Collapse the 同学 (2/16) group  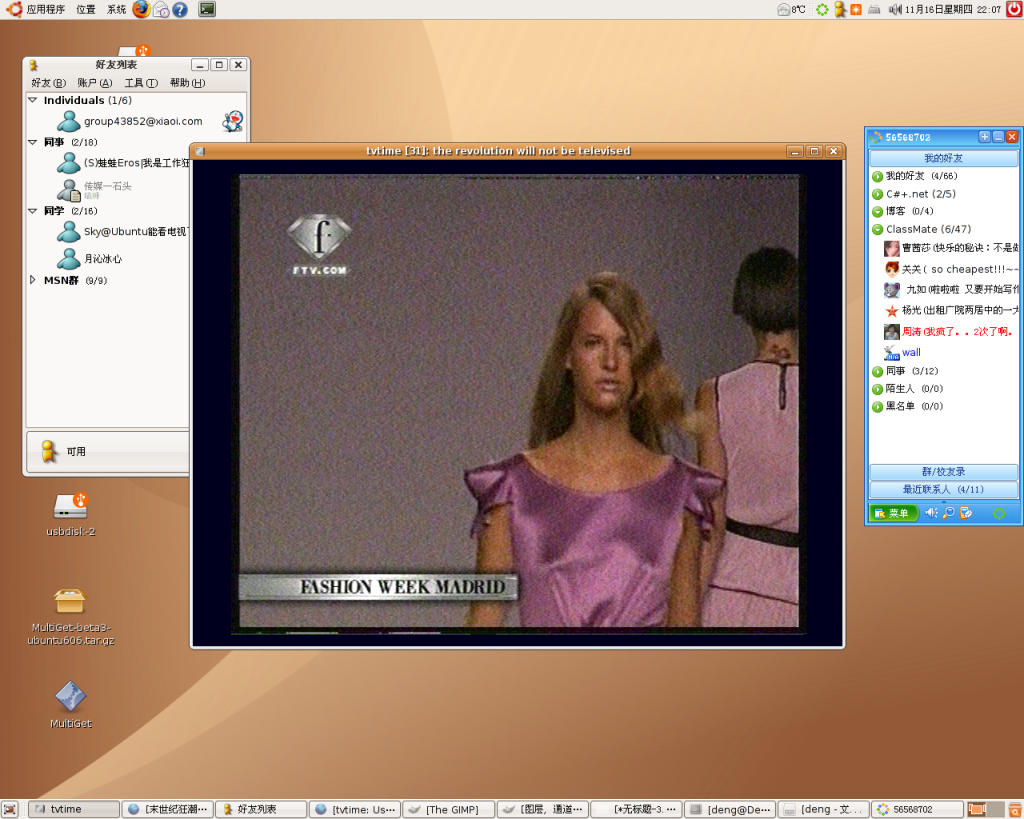[x=33, y=211]
